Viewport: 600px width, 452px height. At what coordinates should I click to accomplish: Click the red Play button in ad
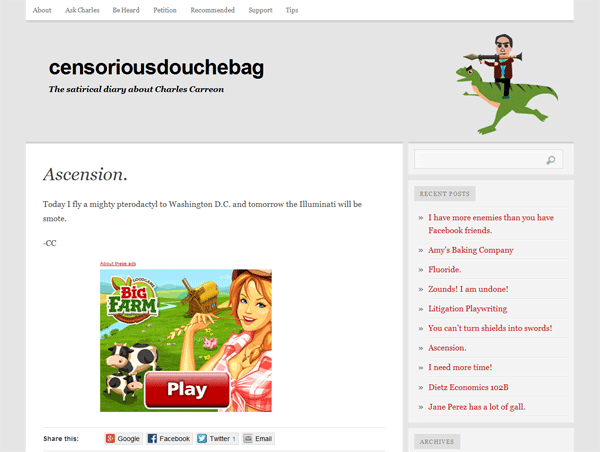pyautogui.click(x=187, y=390)
